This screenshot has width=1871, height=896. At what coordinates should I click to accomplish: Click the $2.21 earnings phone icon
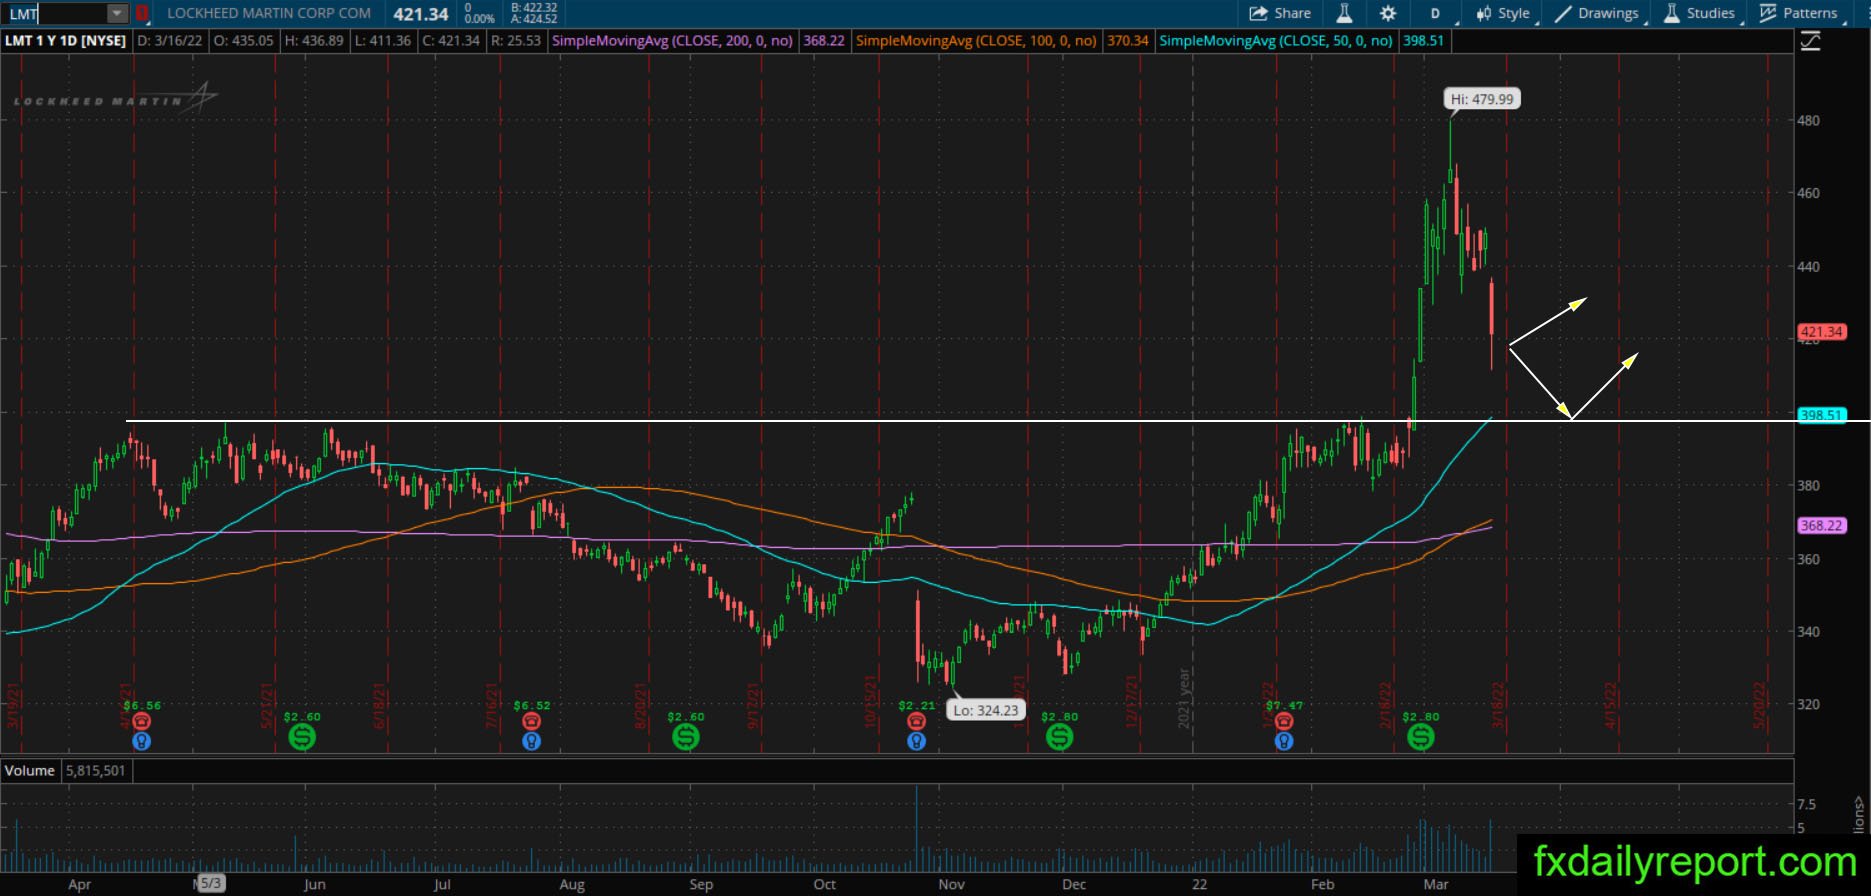[x=916, y=722]
